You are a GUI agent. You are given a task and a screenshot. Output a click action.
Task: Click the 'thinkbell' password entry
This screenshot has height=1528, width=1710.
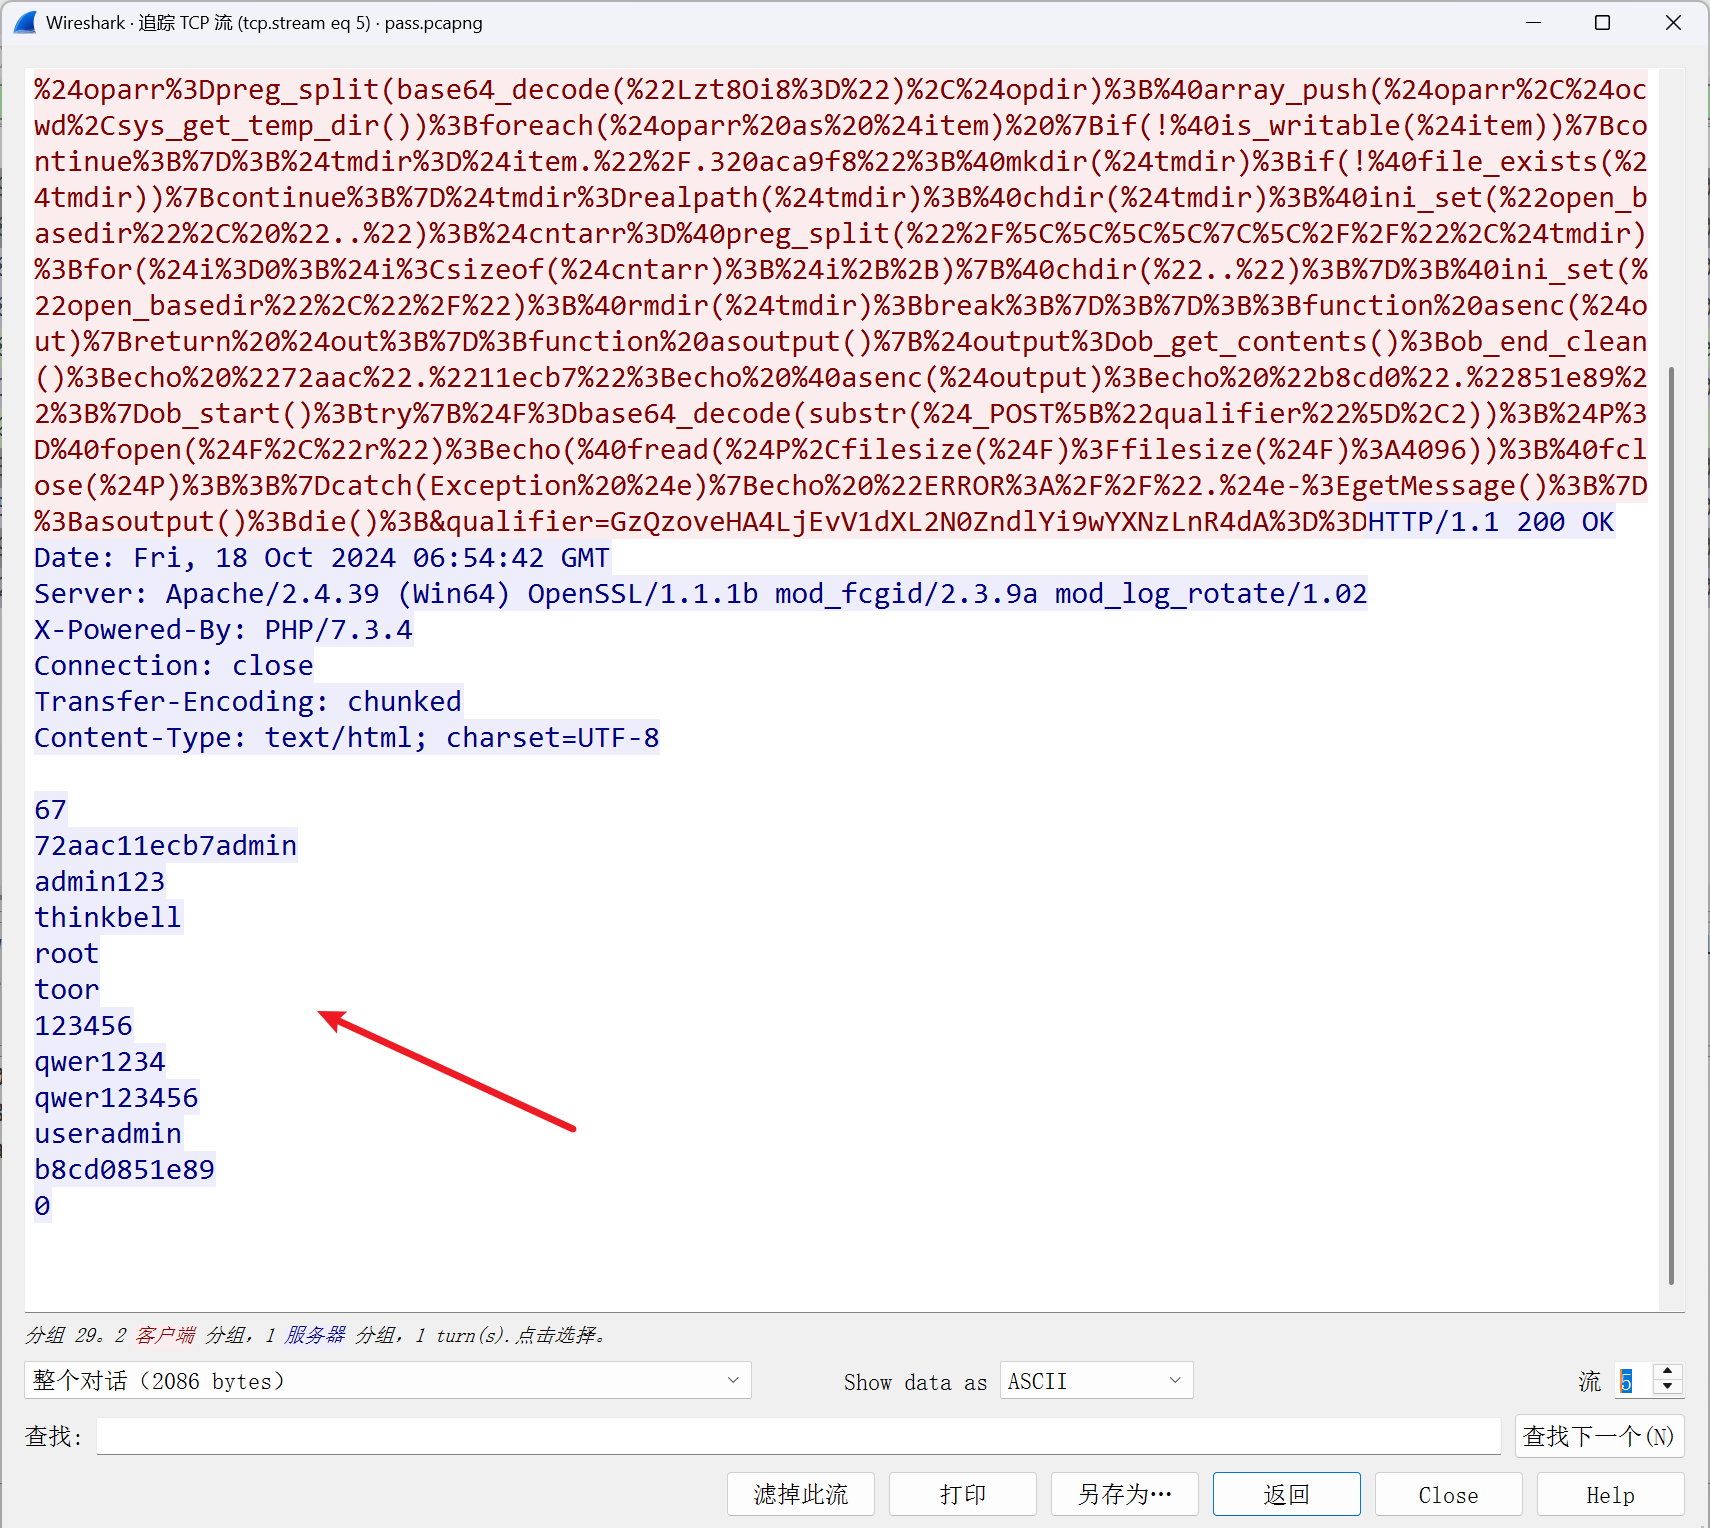[x=108, y=918]
